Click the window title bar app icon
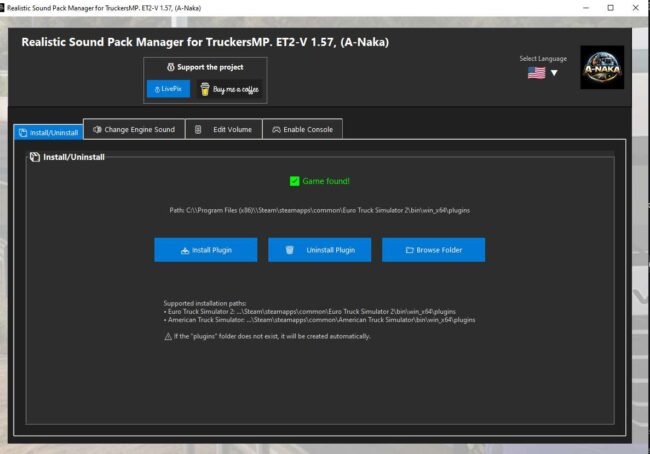650x454 pixels. (2, 8)
